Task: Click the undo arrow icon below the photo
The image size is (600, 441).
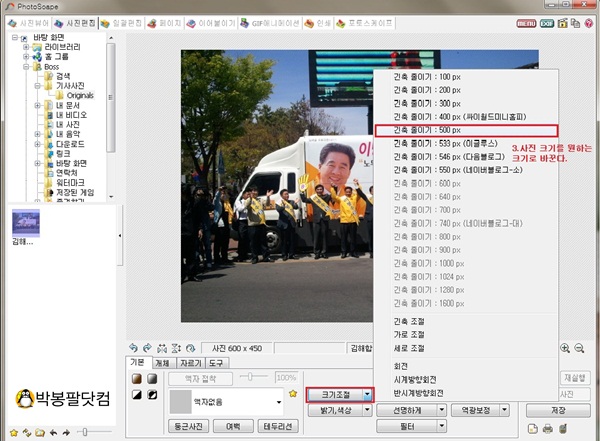Action: (135, 348)
